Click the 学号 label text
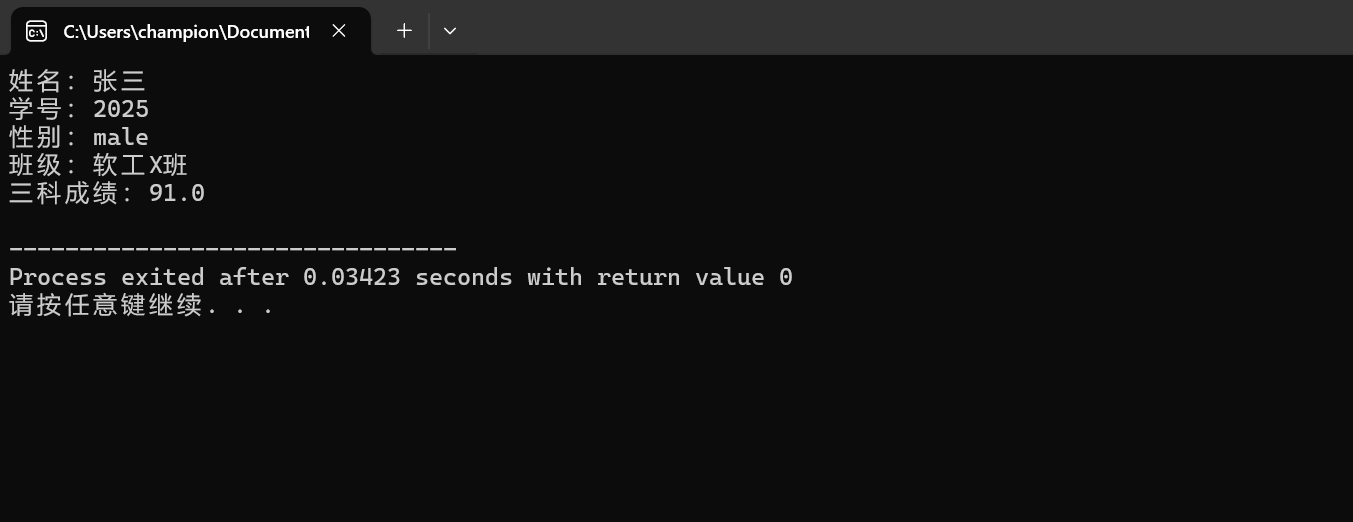Image resolution: width=1353 pixels, height=522 pixels. coord(36,109)
